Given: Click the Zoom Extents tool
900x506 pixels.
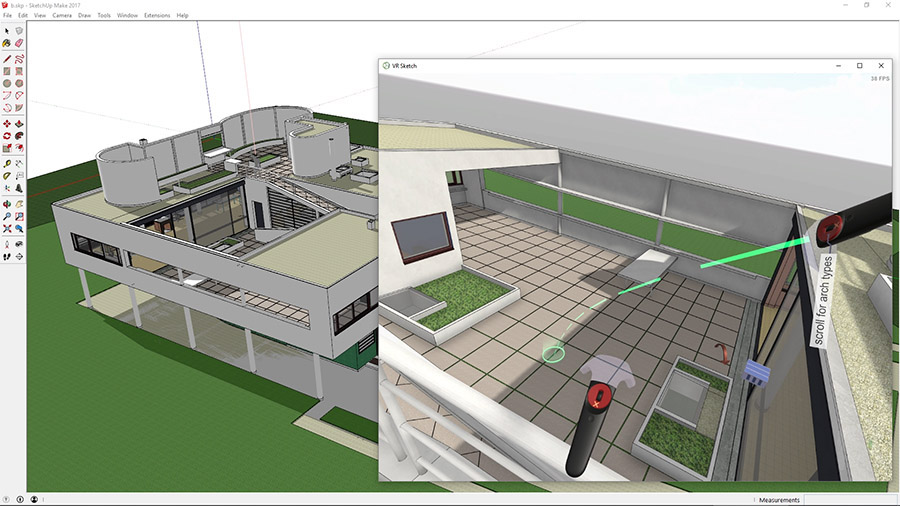Looking at the screenshot, I should click(x=7, y=228).
